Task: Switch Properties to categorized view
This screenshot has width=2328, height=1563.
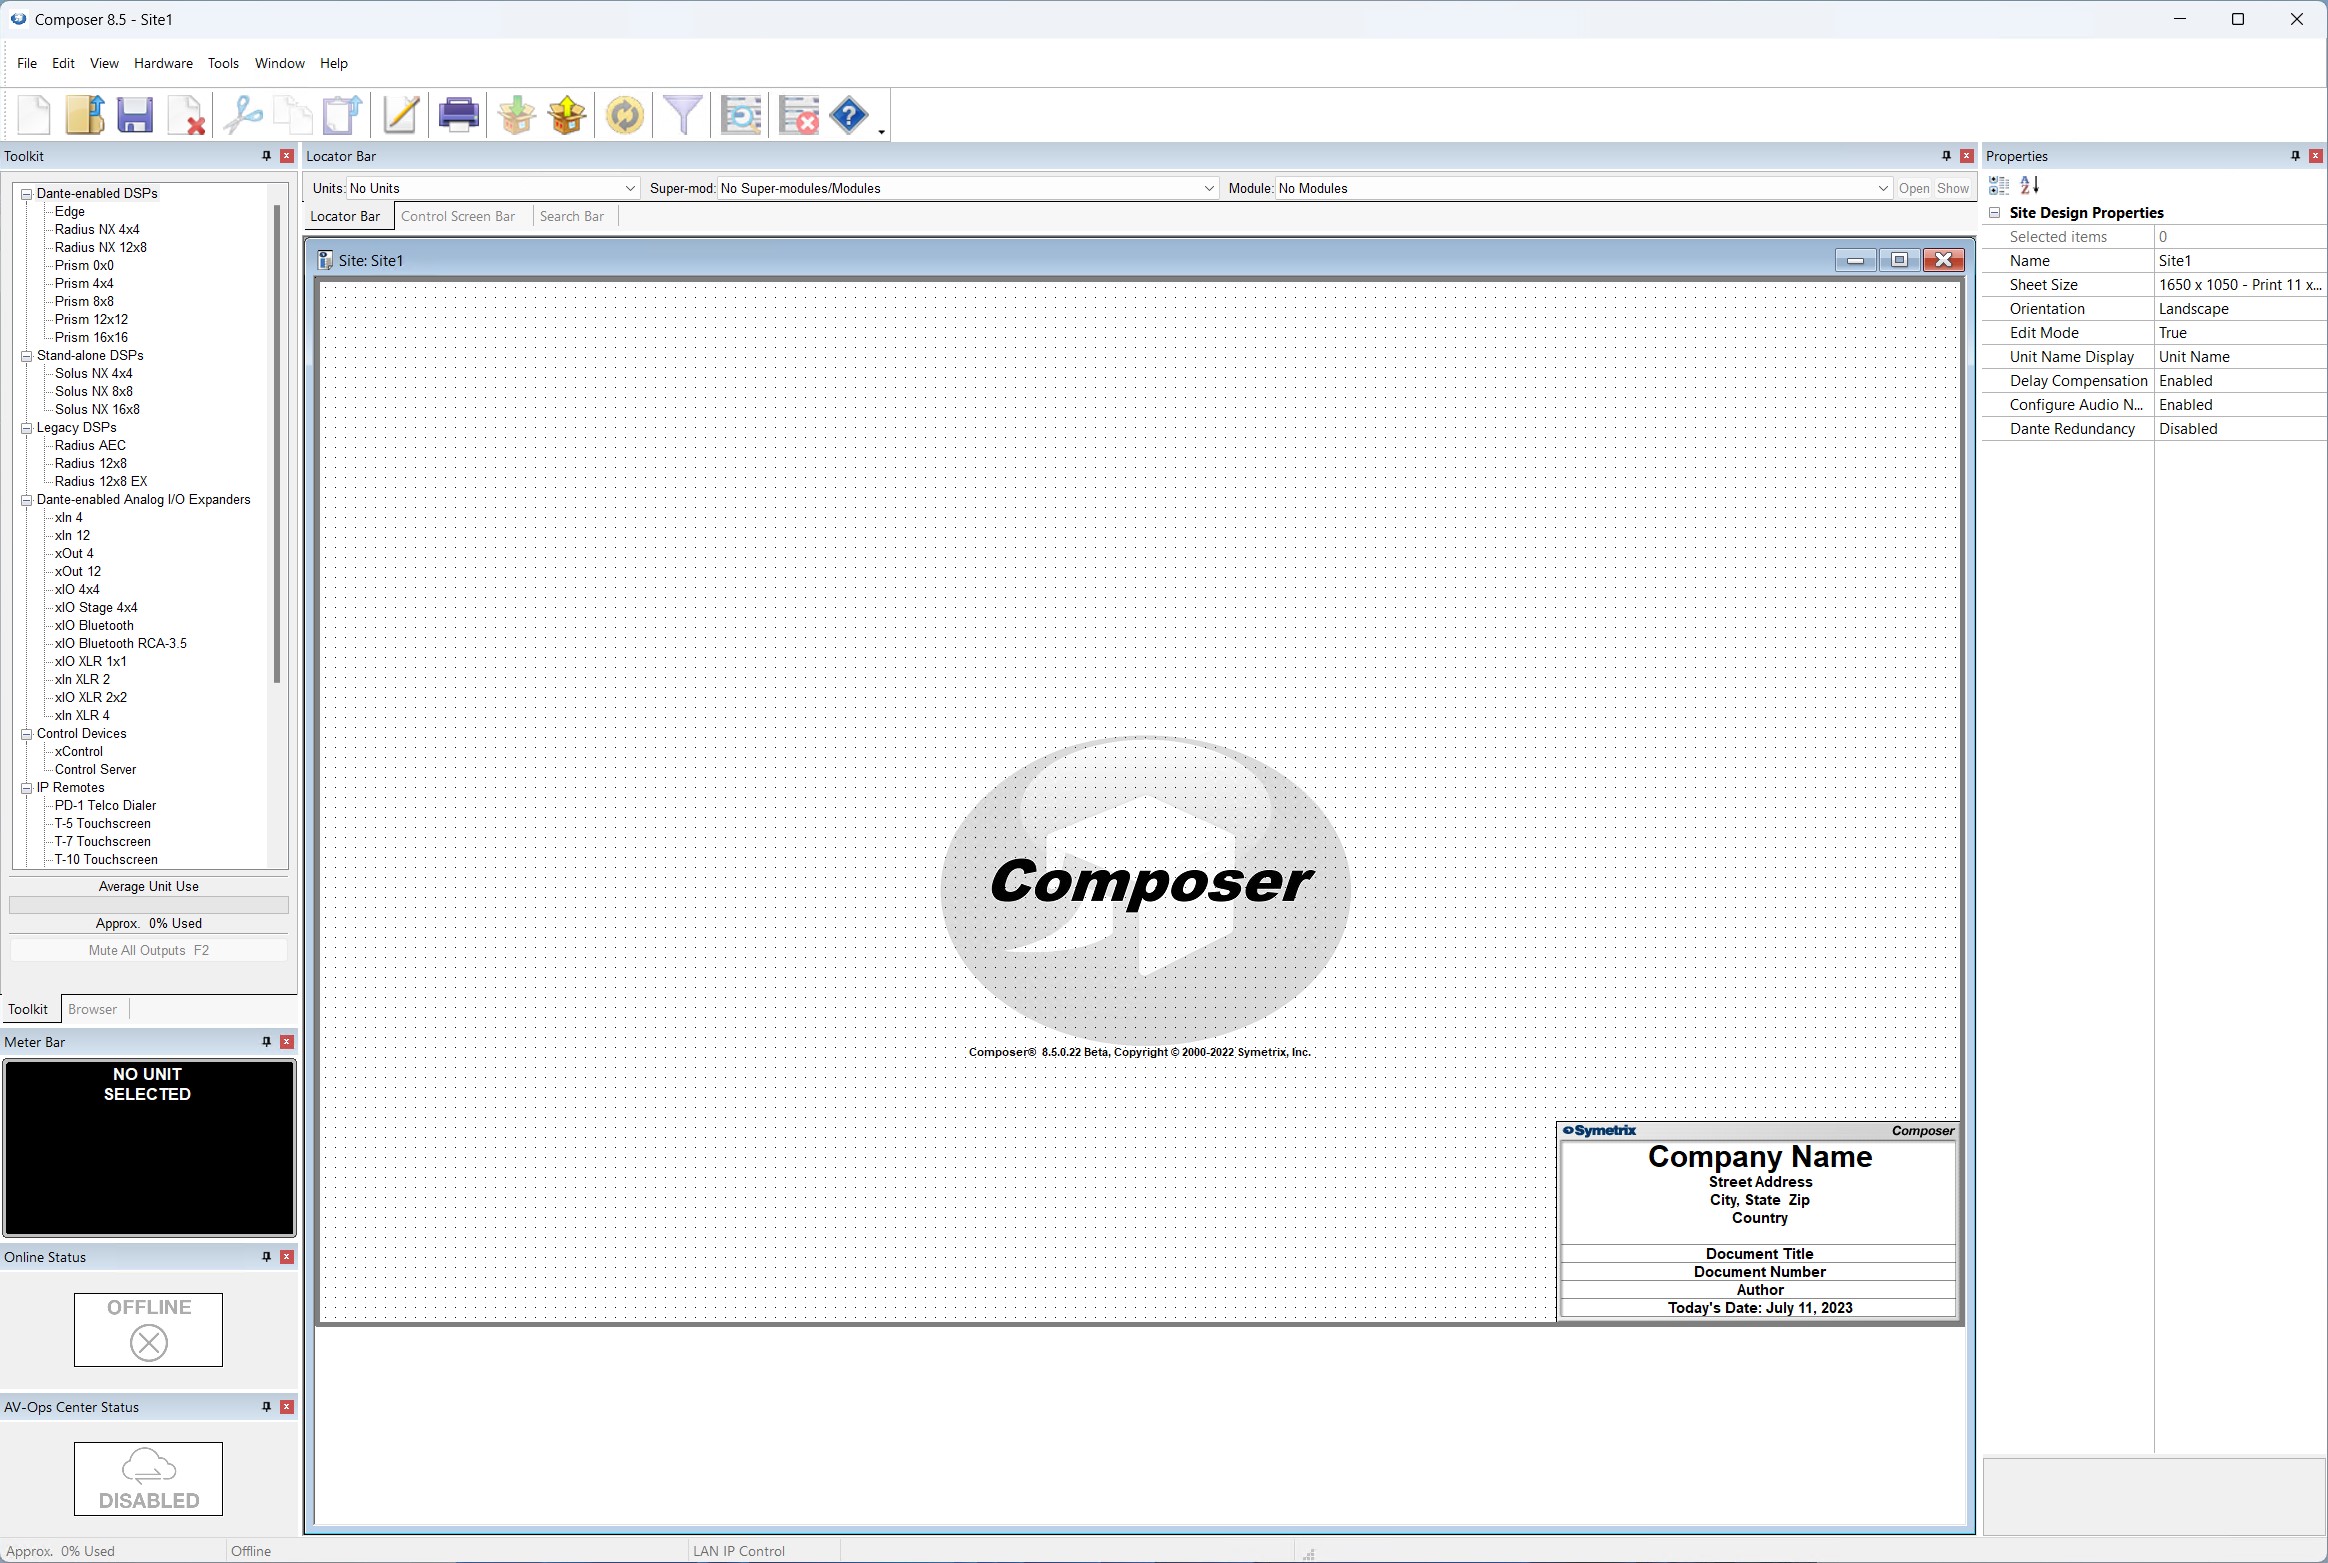Action: (1999, 185)
